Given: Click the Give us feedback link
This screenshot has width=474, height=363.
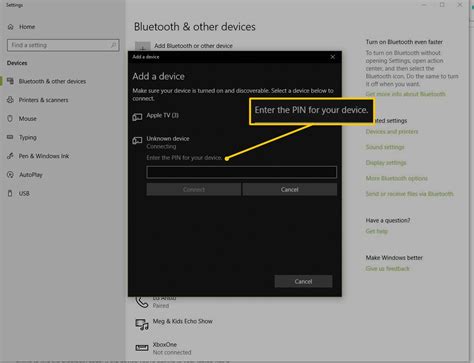Looking at the screenshot, I should coord(387,269).
